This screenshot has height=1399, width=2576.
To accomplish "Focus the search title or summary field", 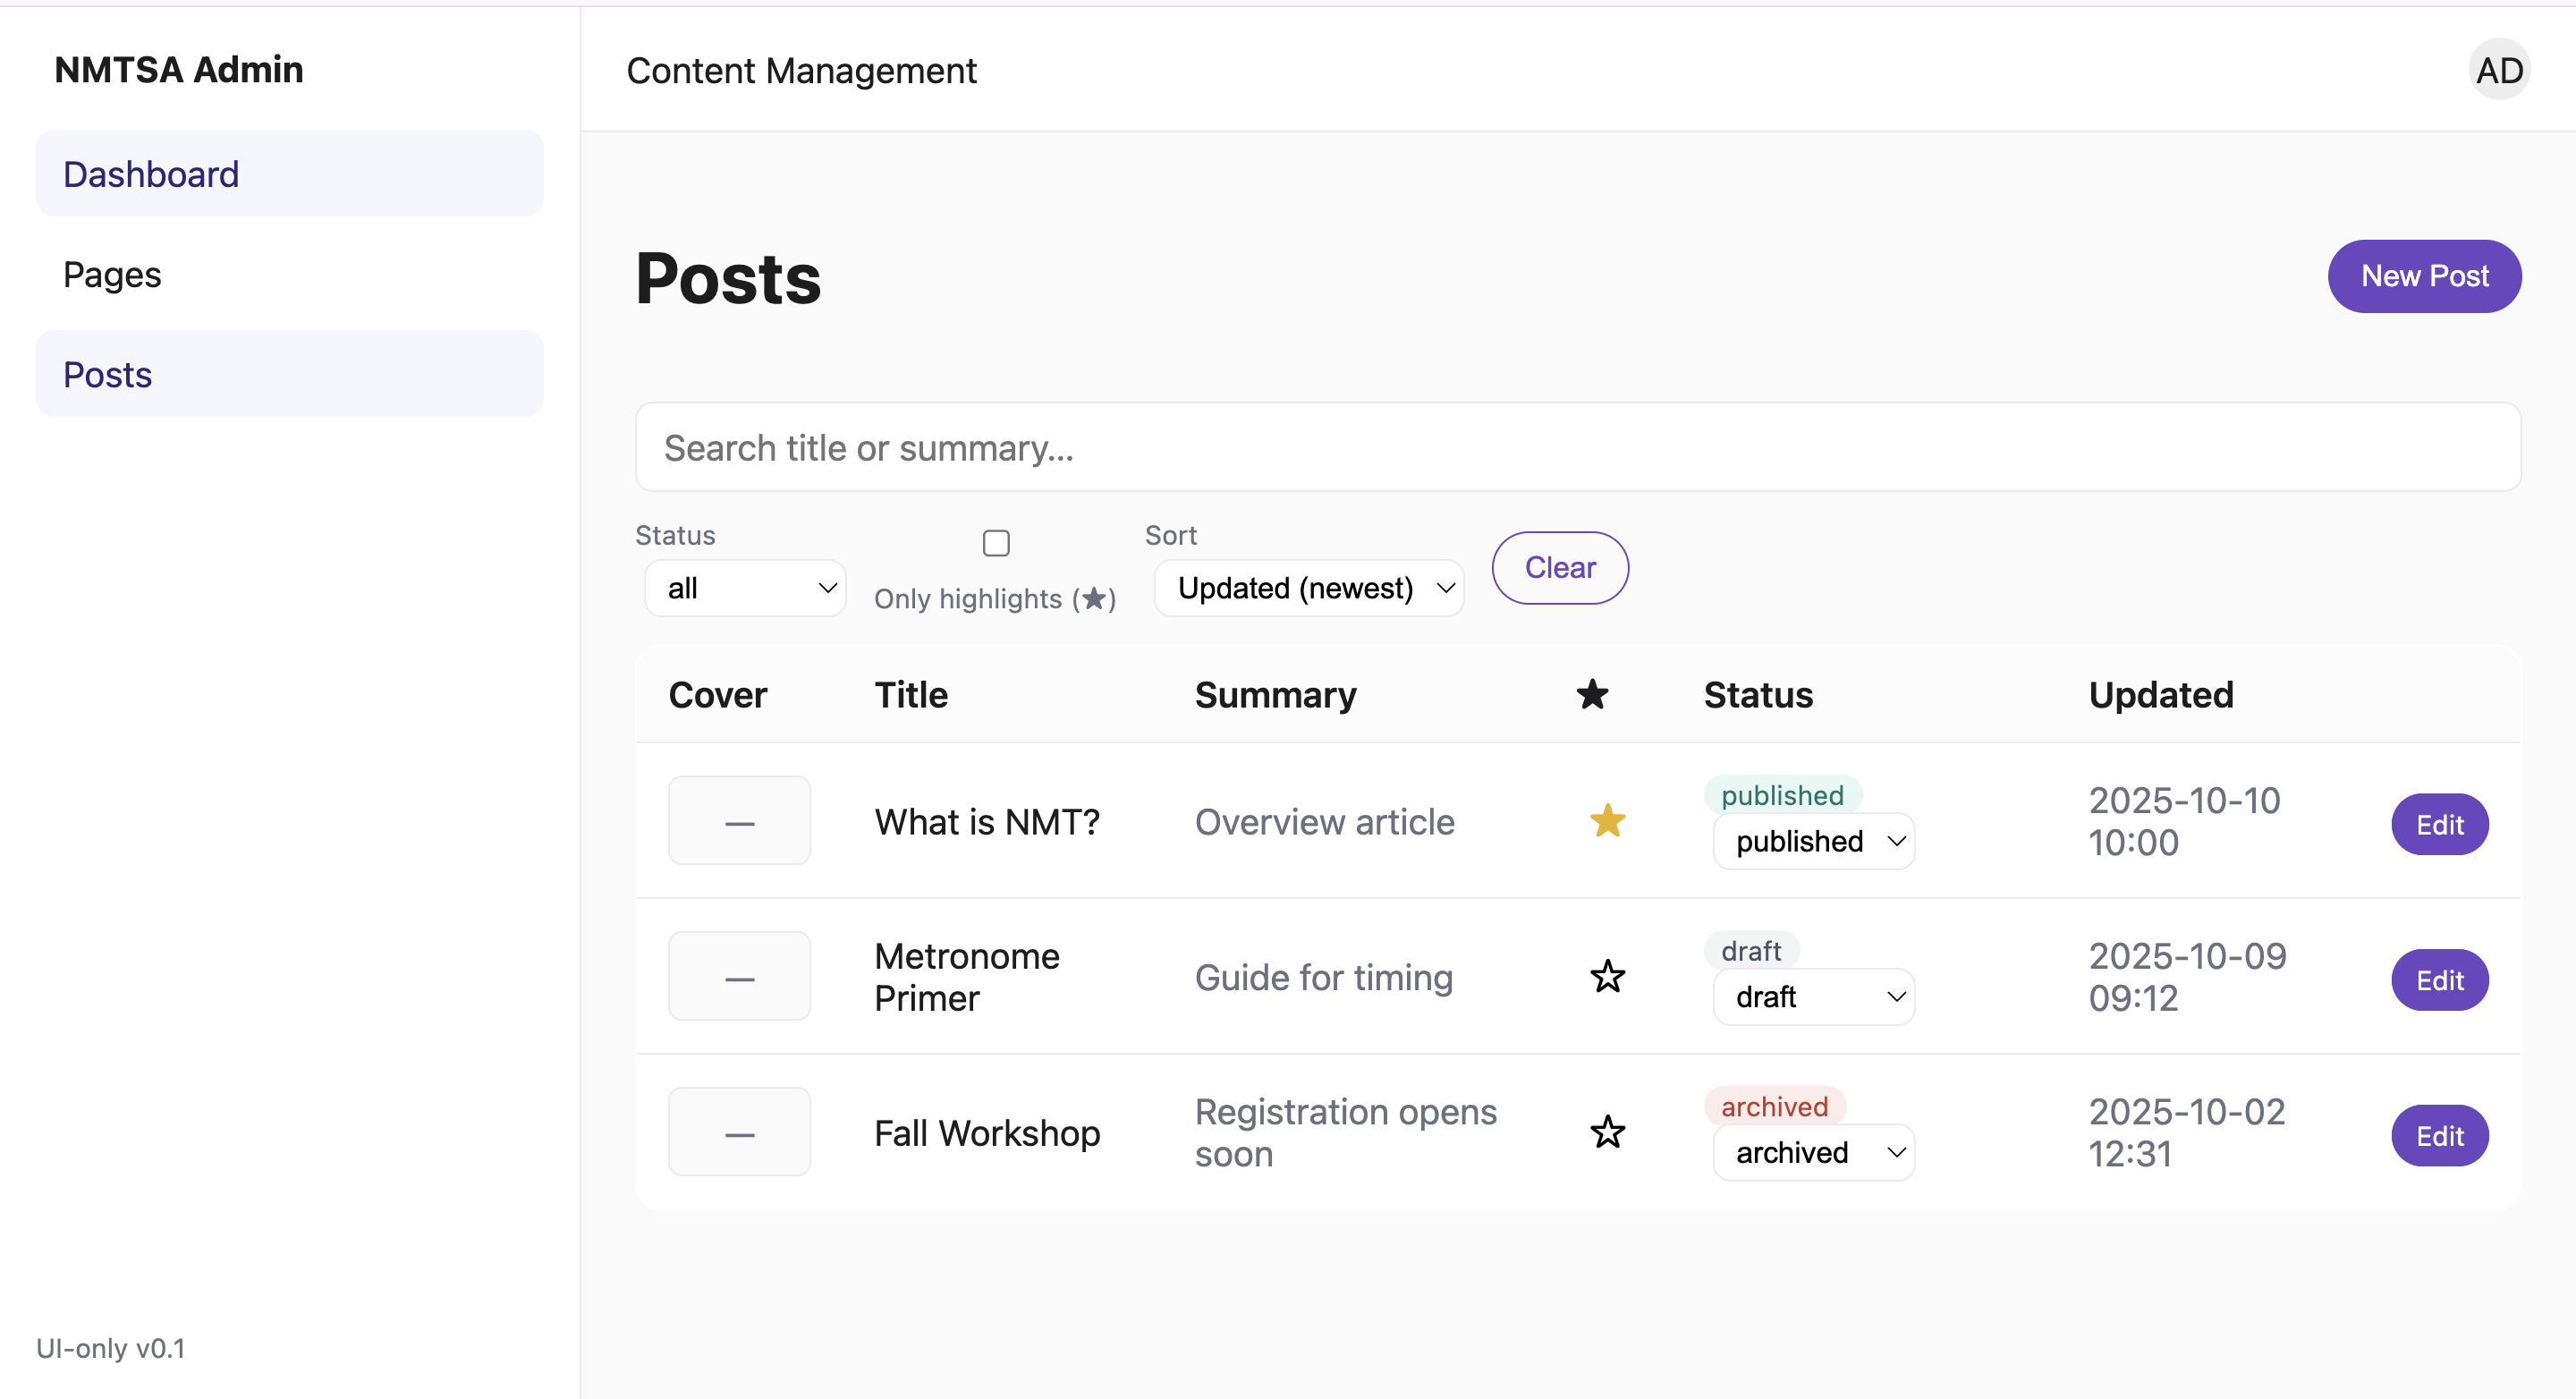I will pos(1577,448).
